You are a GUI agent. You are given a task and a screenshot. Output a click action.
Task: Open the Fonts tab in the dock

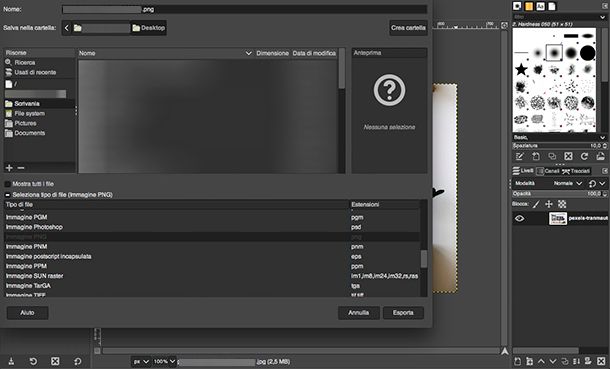[540, 6]
